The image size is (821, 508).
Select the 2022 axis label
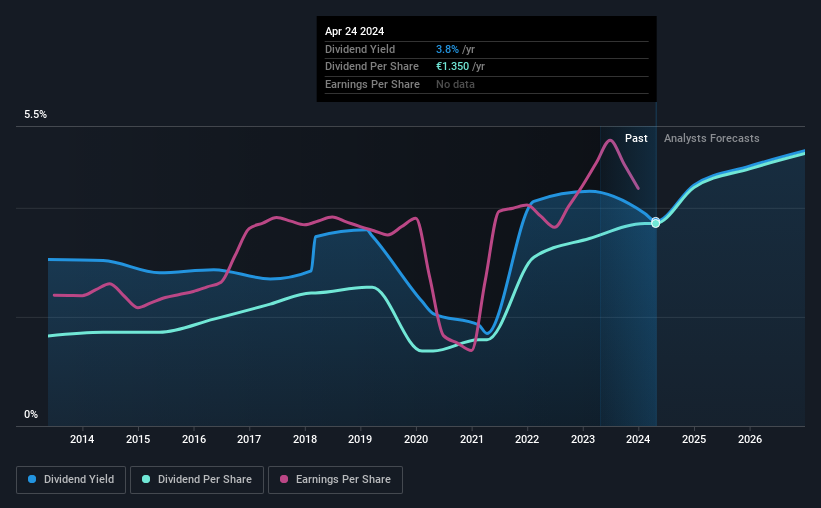[527, 439]
